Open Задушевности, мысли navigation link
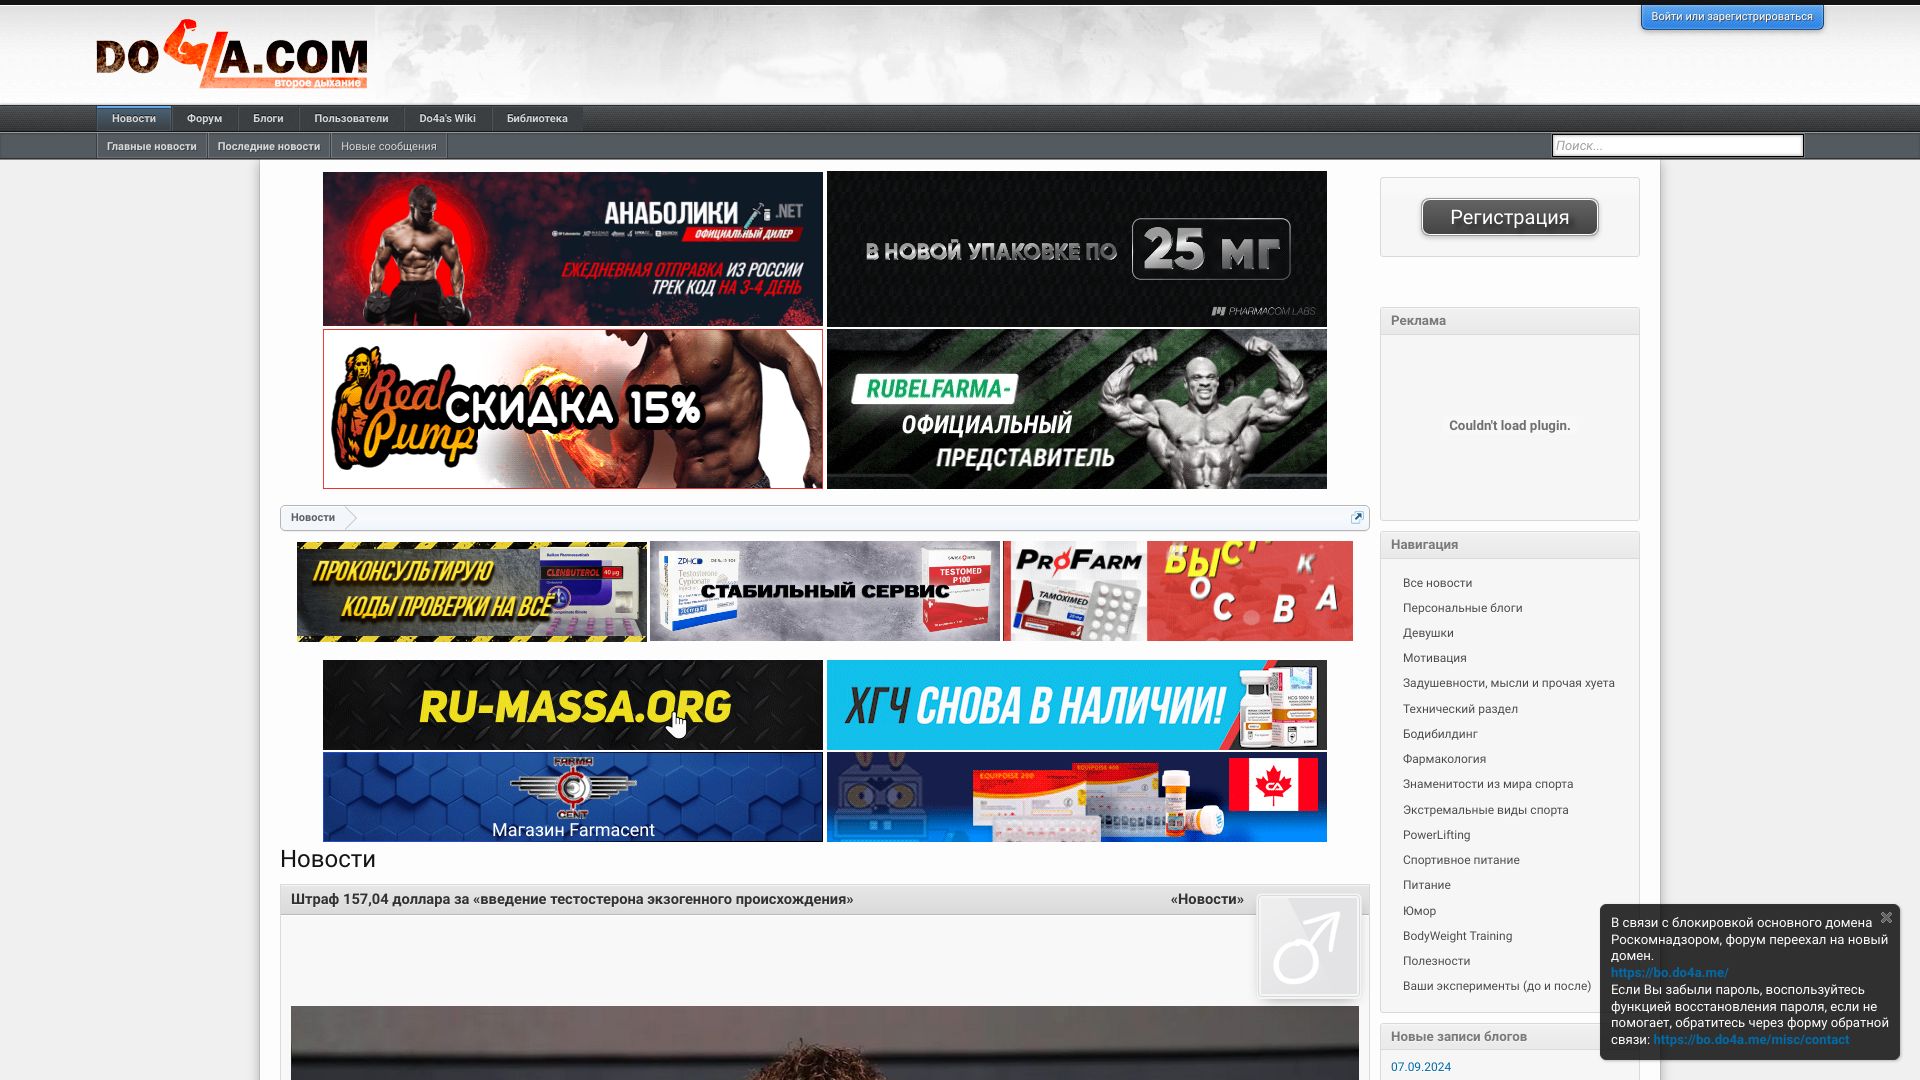The width and height of the screenshot is (1920, 1080). click(x=1508, y=683)
